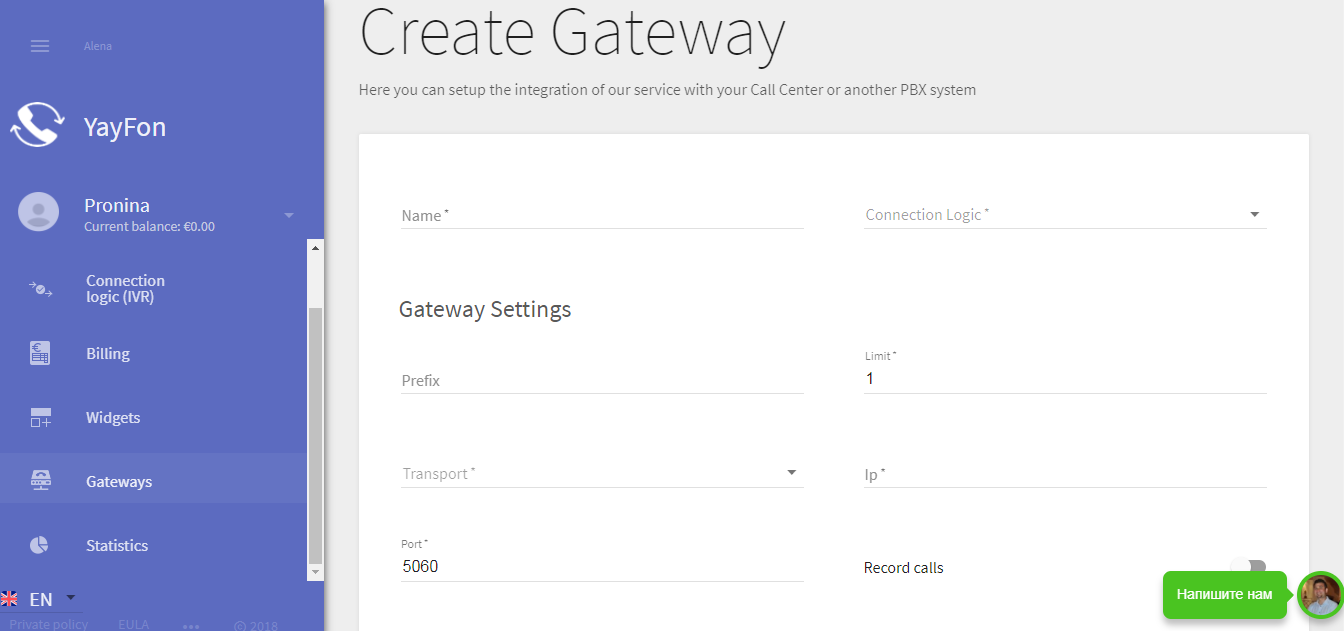Open the EN language selector
The height and width of the screenshot is (631, 1344).
(x=40, y=599)
